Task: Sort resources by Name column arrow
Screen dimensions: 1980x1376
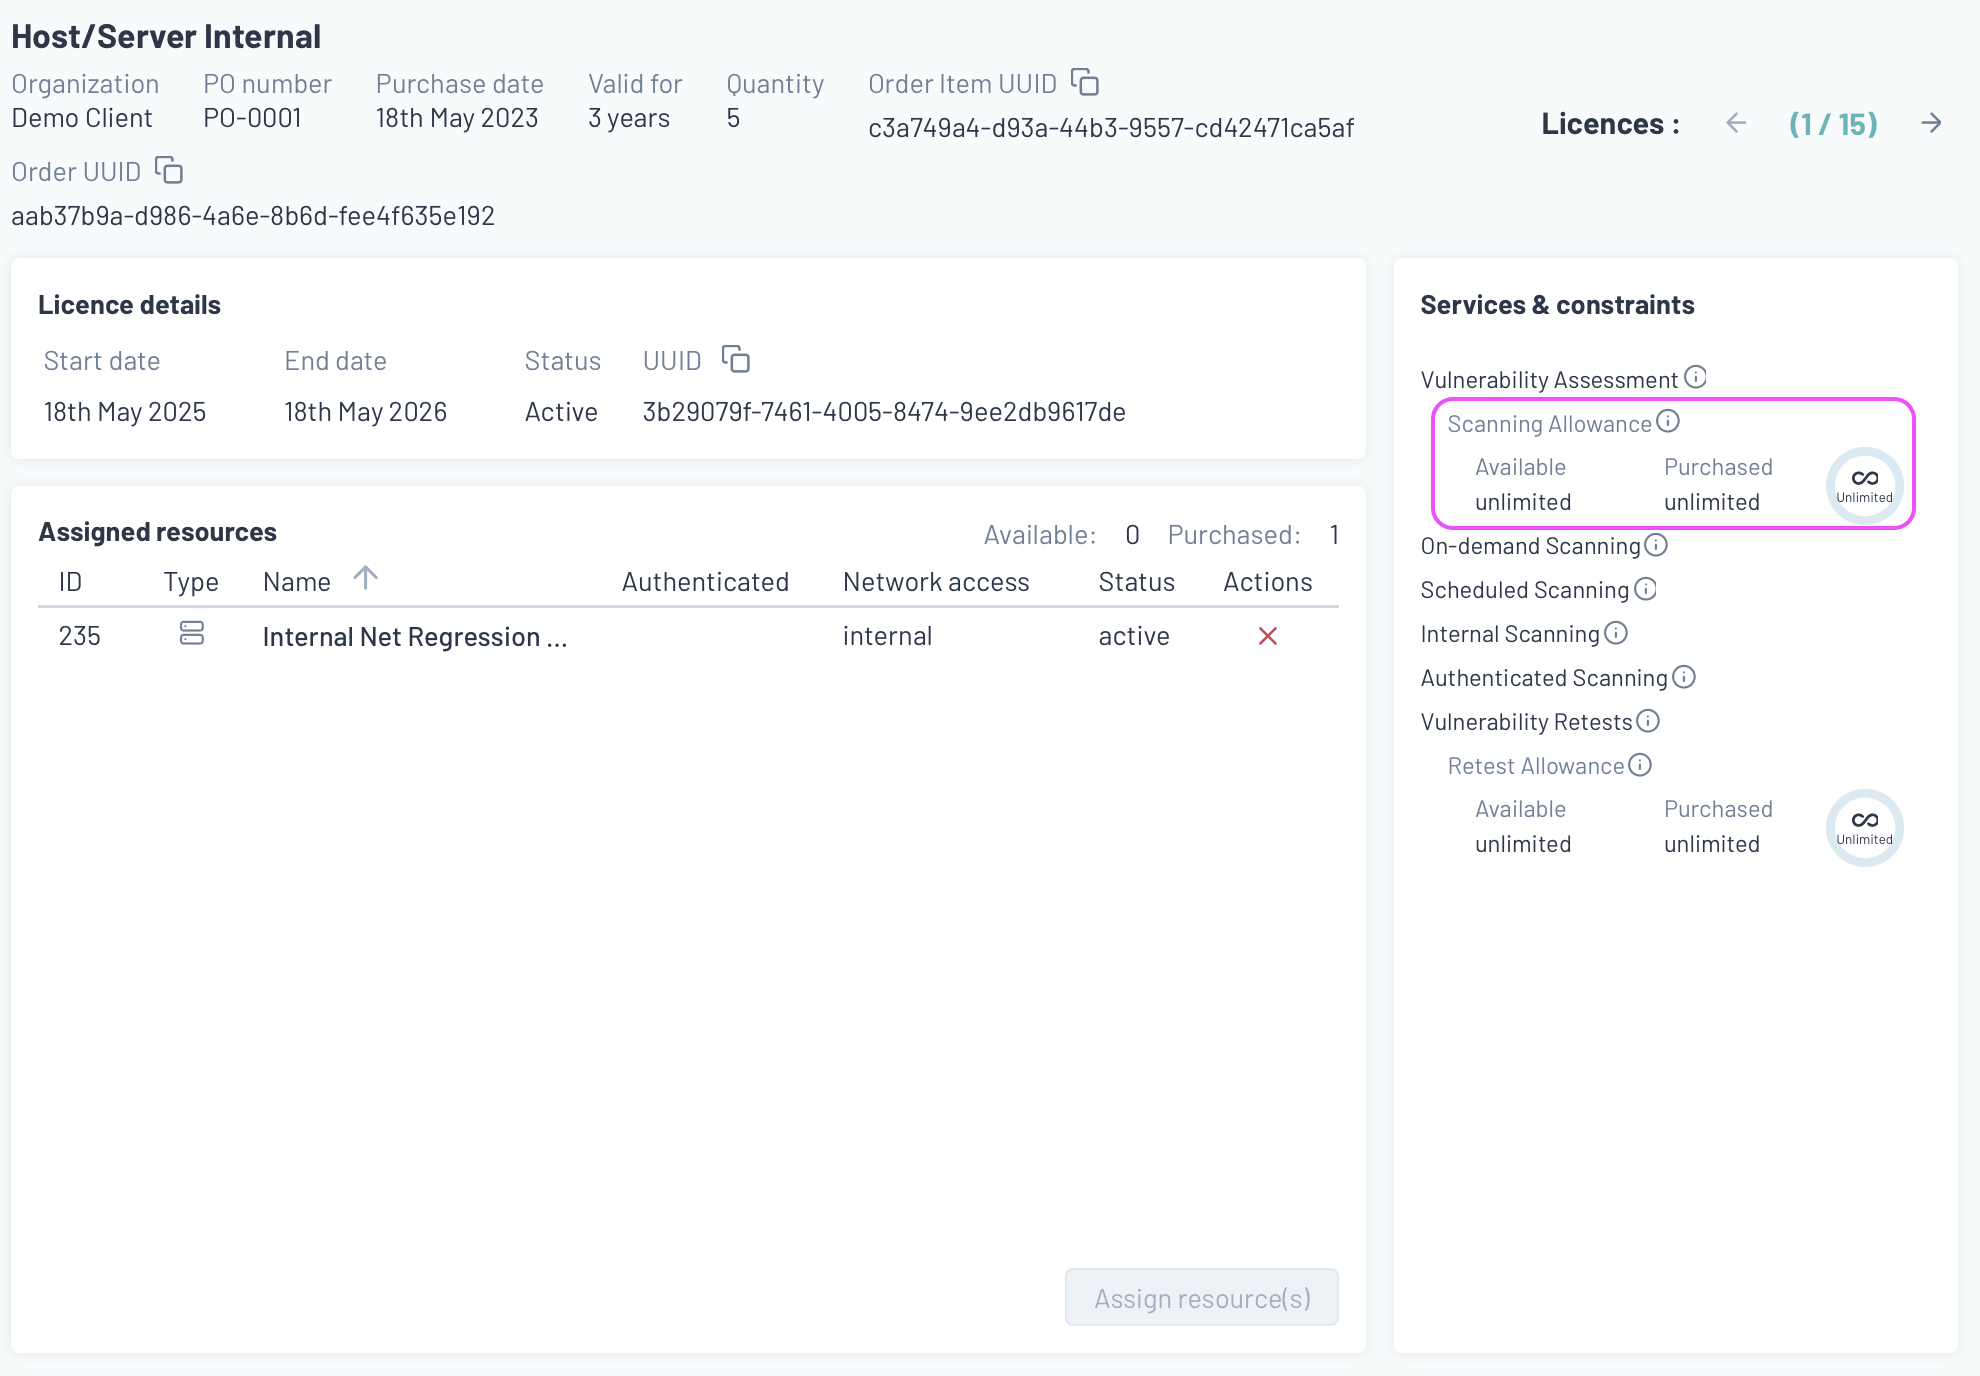Action: (x=366, y=578)
